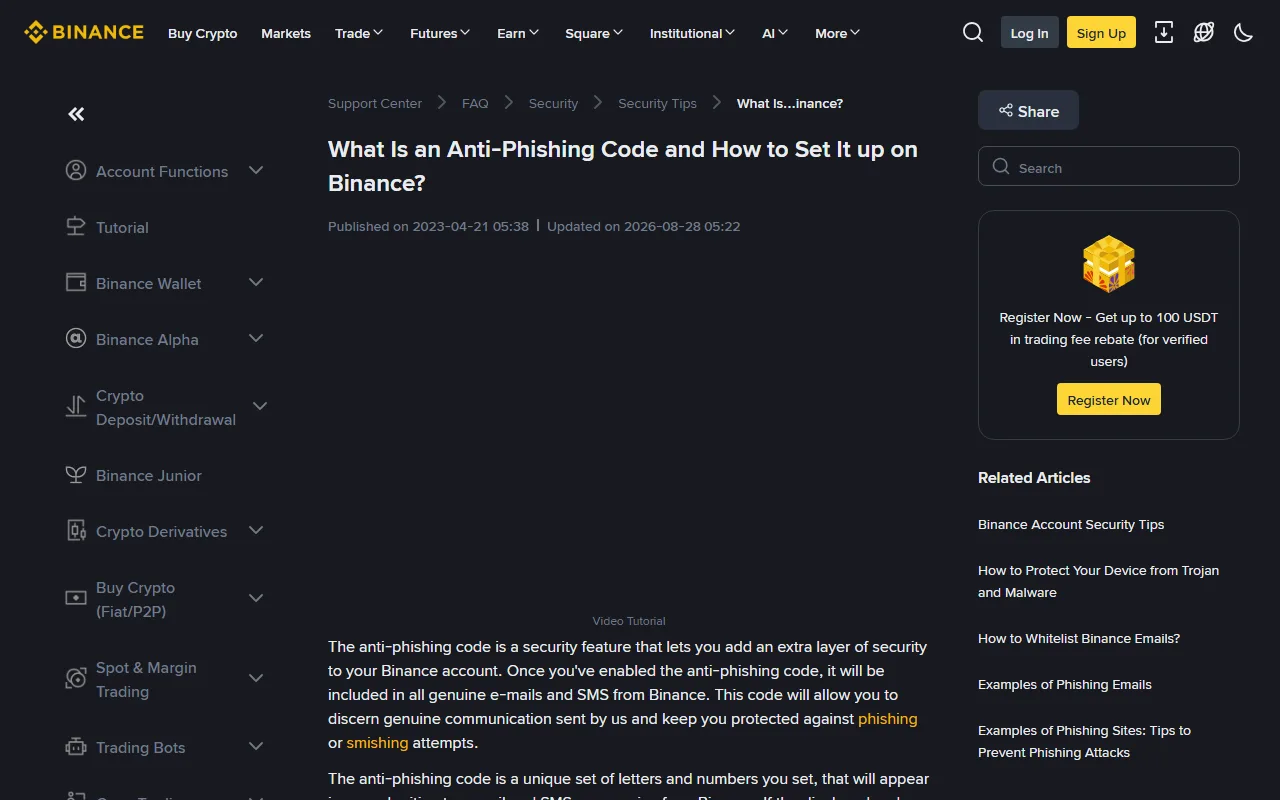Click the Updated on 2026-08-28 date text
Image resolution: width=1280 pixels, height=800 pixels.
click(644, 226)
